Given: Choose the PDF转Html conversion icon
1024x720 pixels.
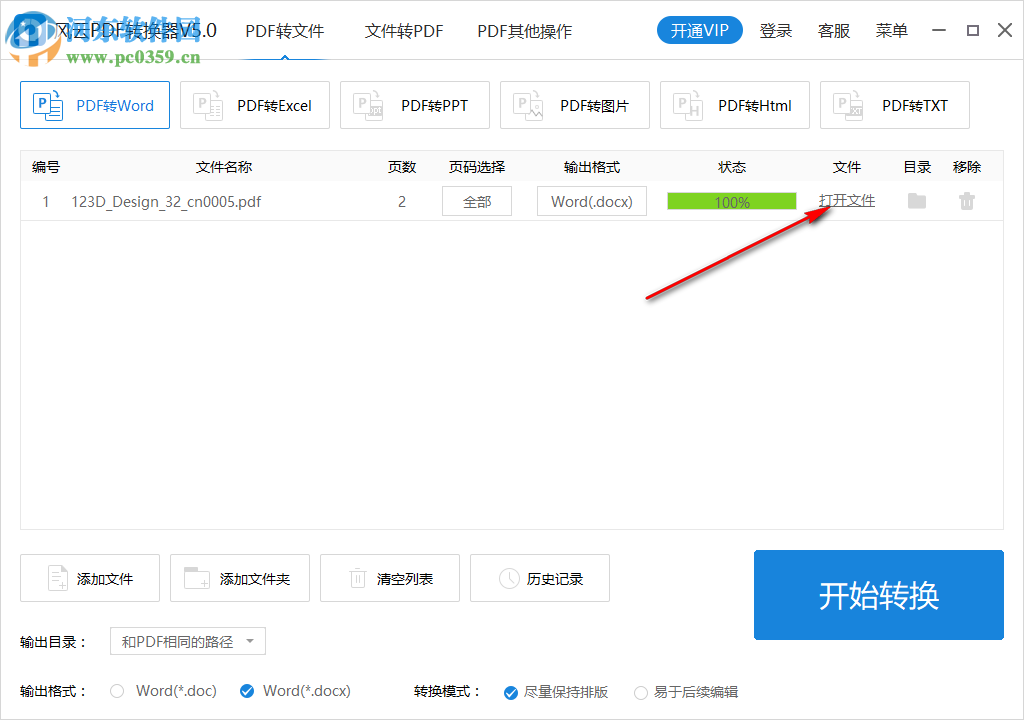Looking at the screenshot, I should 686,105.
